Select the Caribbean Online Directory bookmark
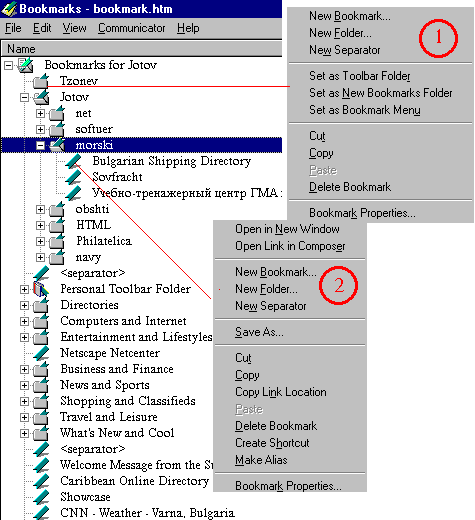The image size is (475, 520). [135, 481]
